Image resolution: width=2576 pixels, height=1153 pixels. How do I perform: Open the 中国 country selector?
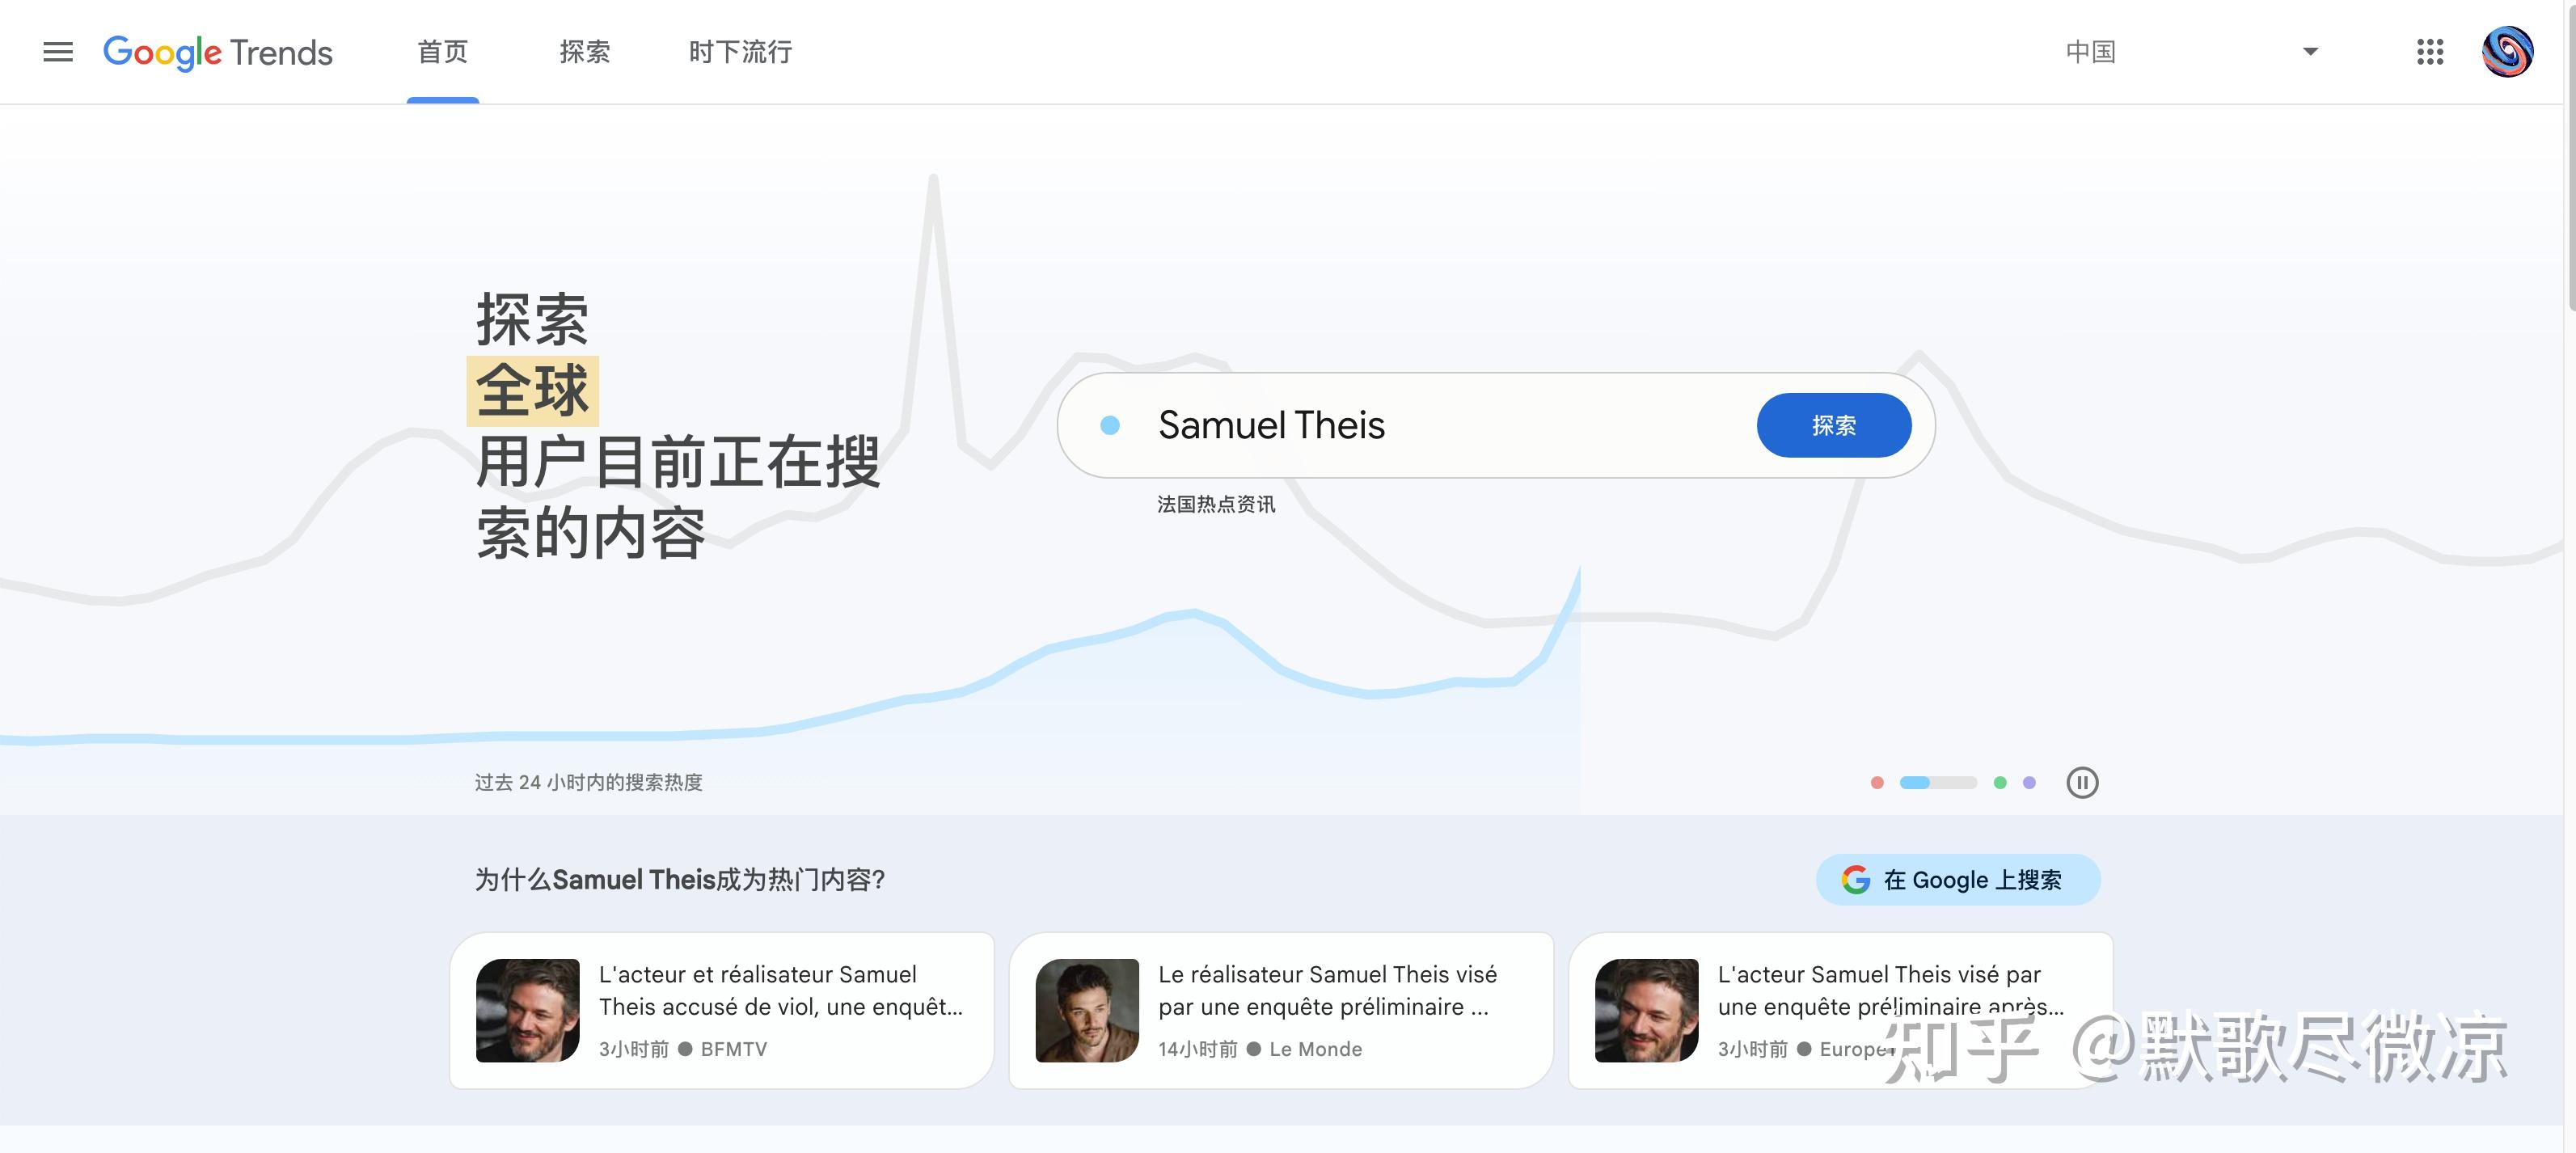coord(2091,52)
